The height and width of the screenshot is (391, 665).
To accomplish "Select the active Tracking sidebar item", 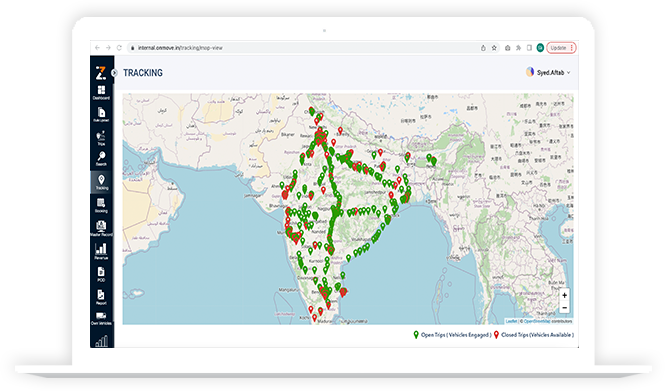I will coord(101,182).
